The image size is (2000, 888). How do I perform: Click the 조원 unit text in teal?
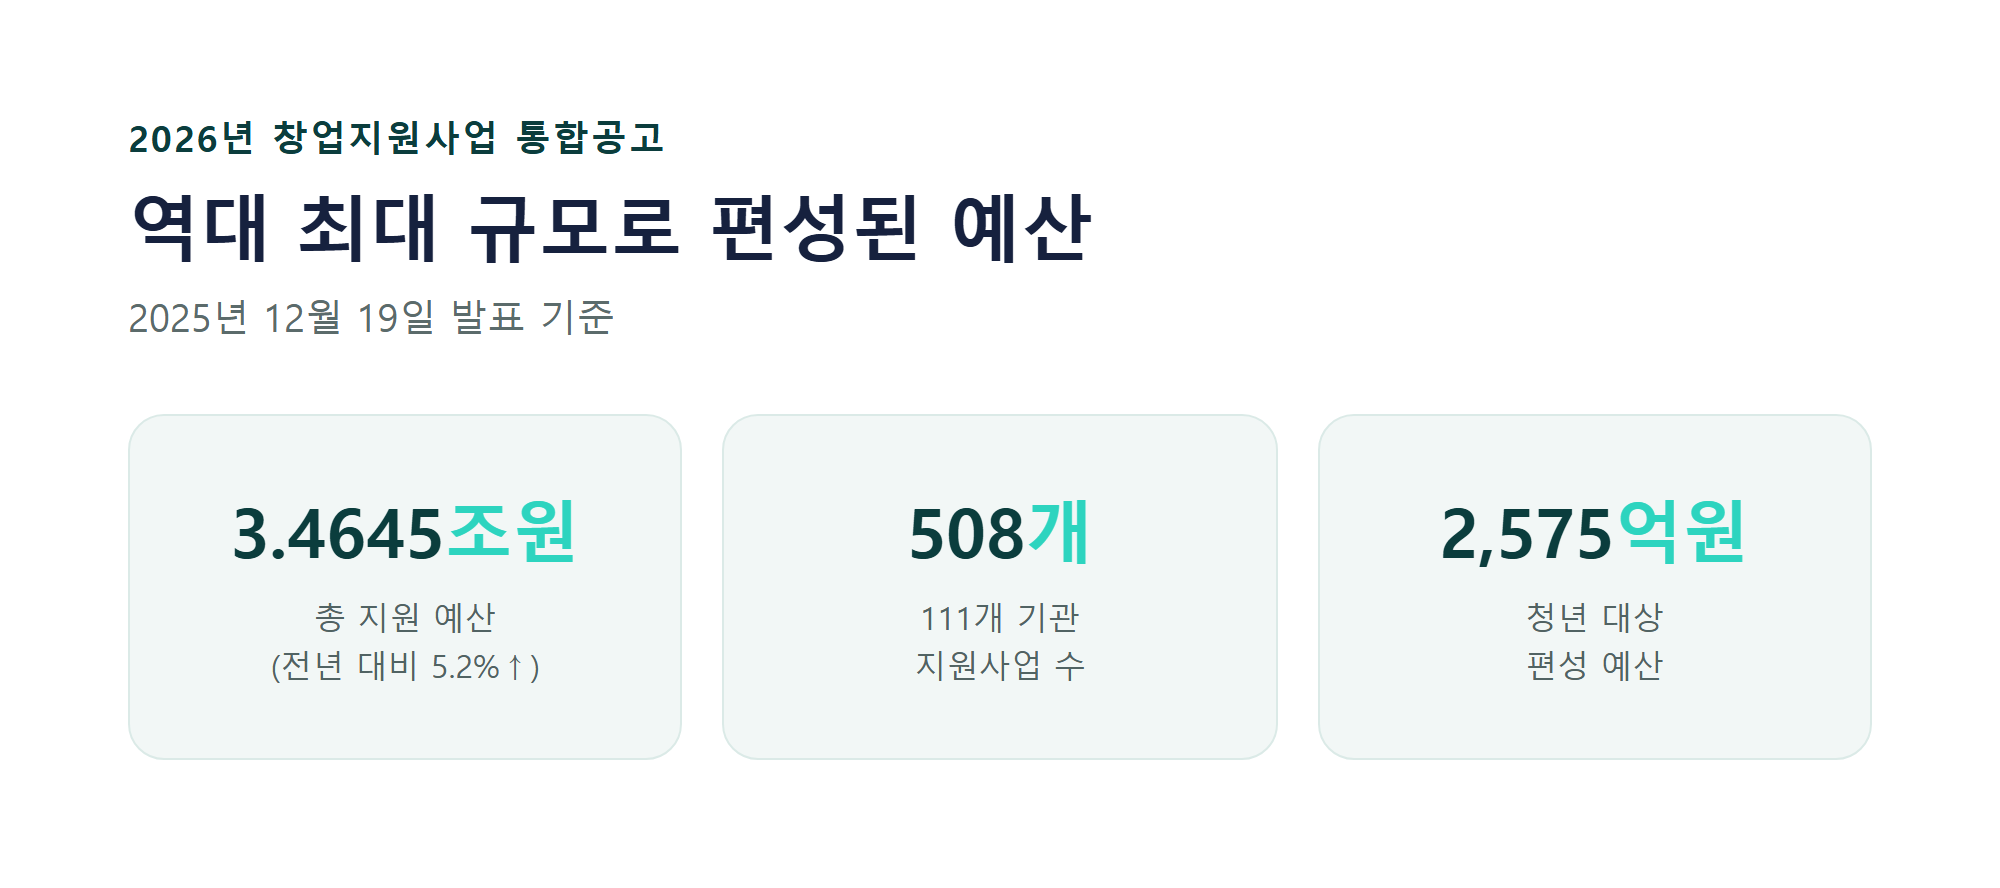512,532
